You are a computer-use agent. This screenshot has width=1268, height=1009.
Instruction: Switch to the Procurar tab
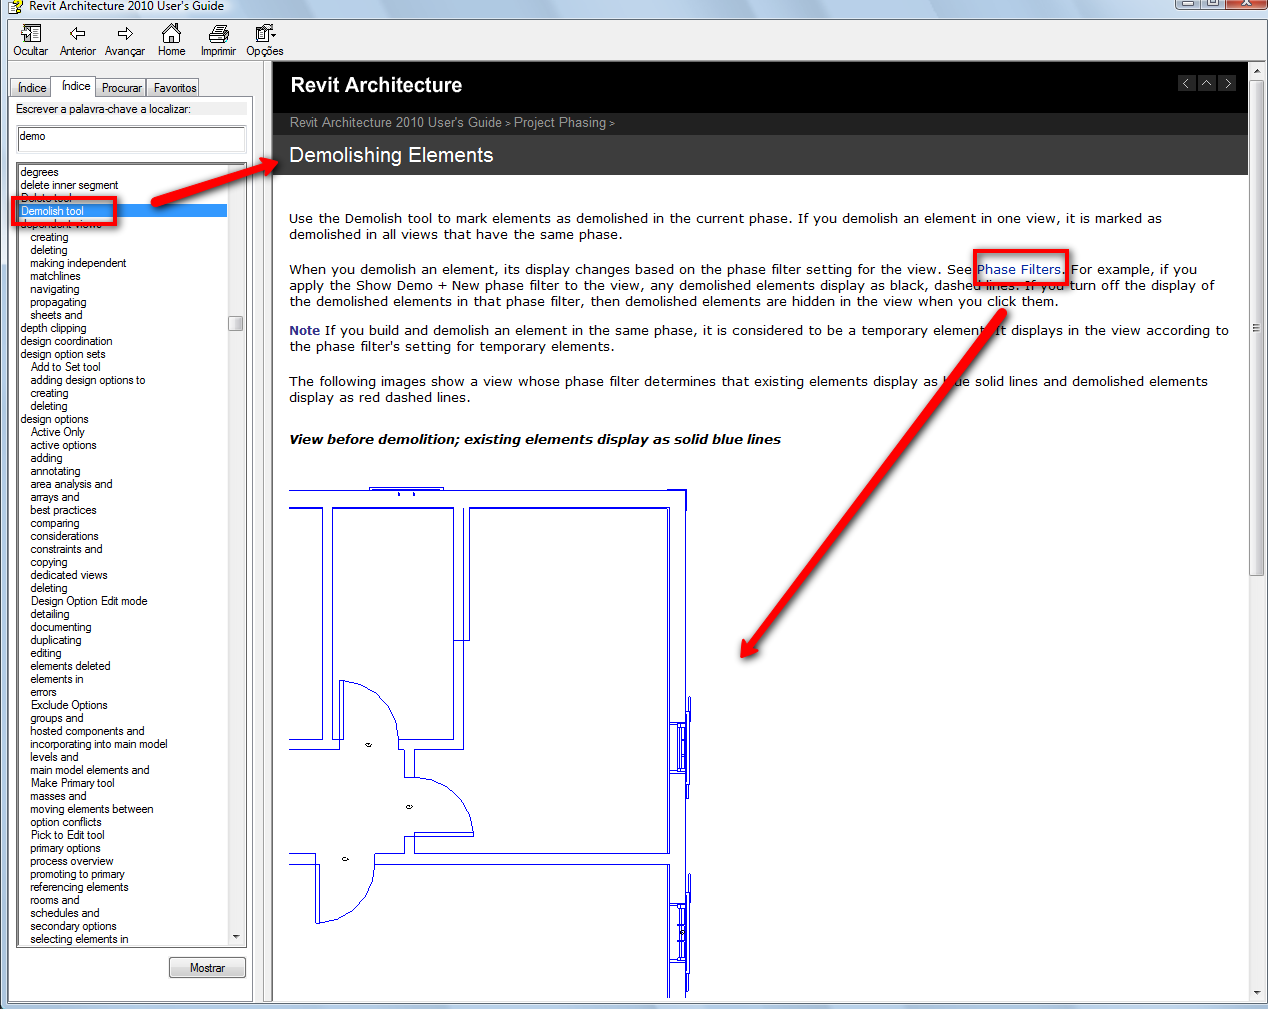121,88
